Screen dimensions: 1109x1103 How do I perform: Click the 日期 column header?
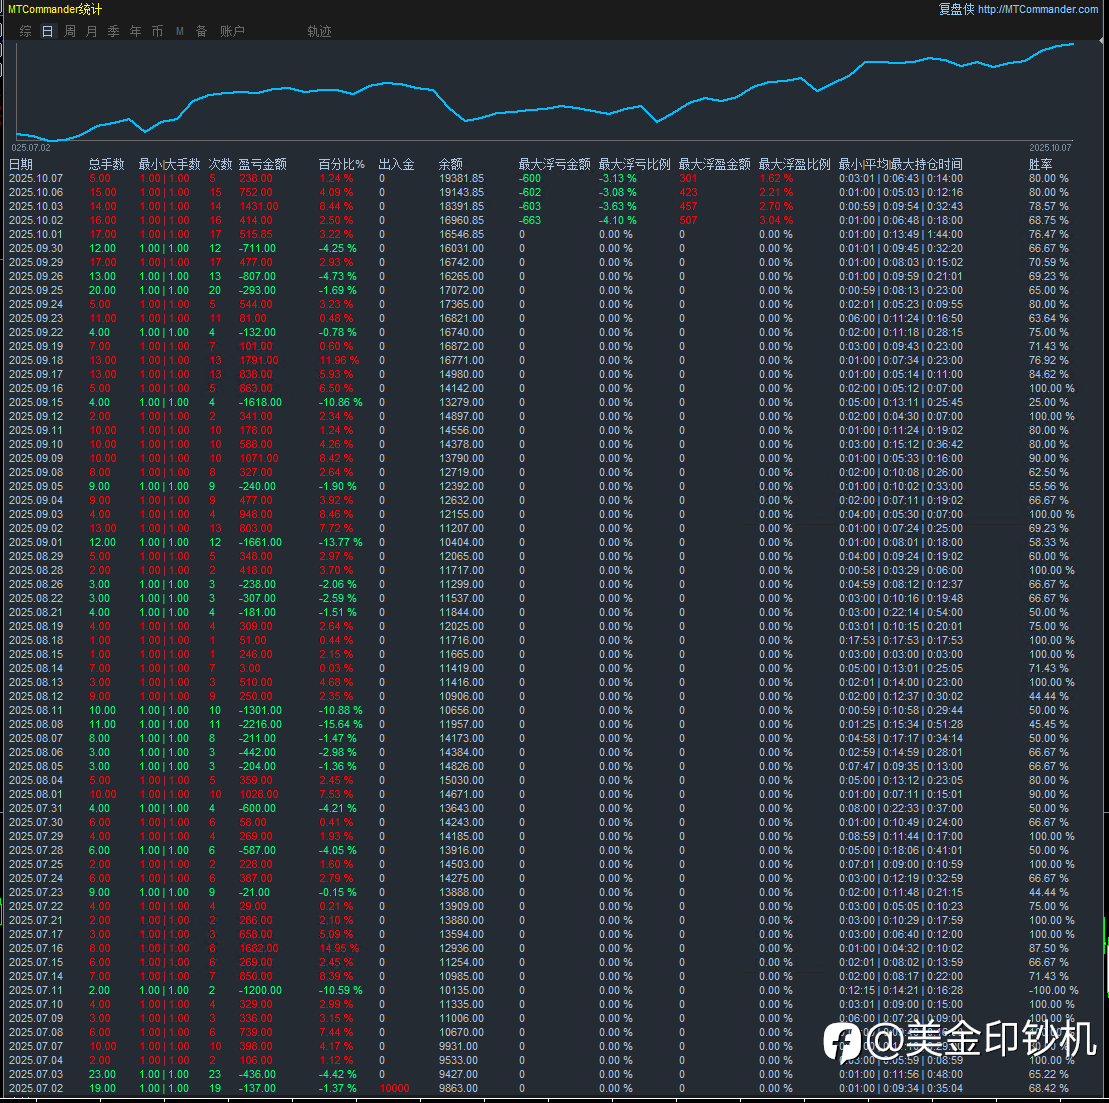(21, 164)
